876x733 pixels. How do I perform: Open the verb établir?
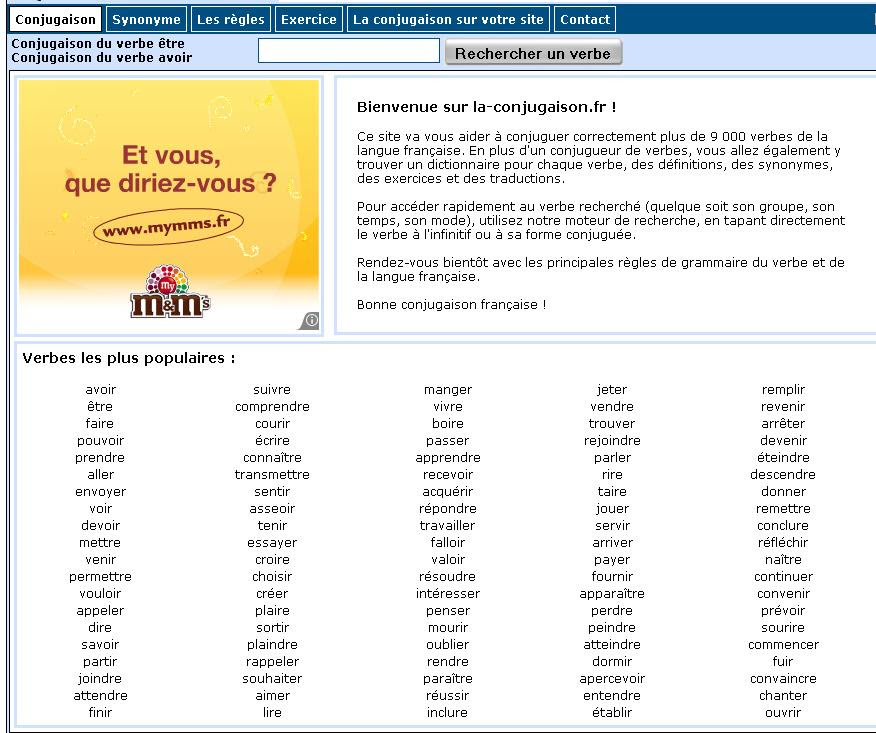pyautogui.click(x=612, y=712)
